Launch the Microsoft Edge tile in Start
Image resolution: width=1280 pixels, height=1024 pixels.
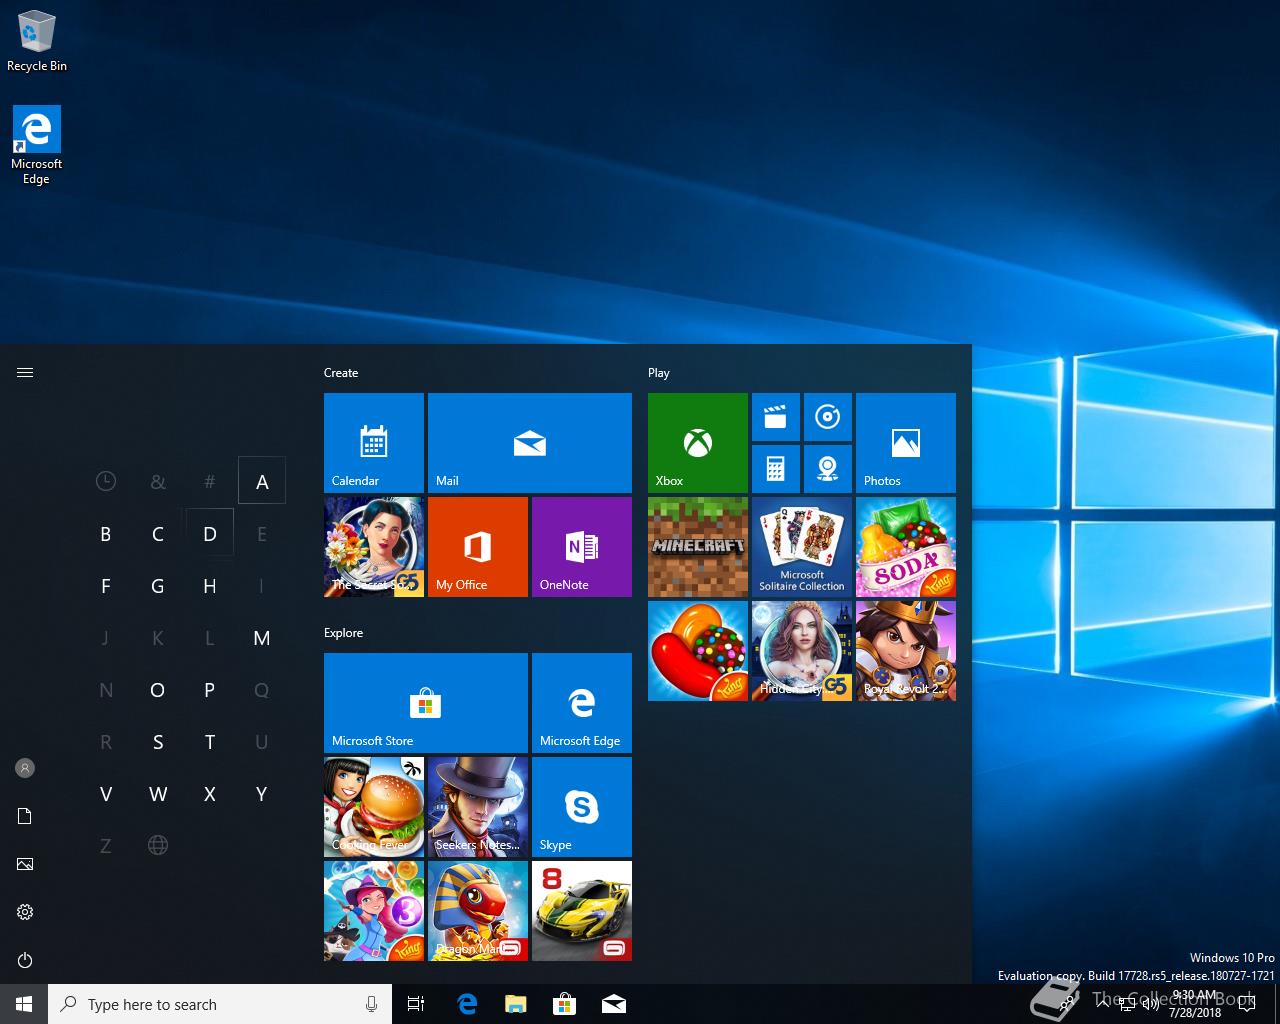tap(582, 703)
